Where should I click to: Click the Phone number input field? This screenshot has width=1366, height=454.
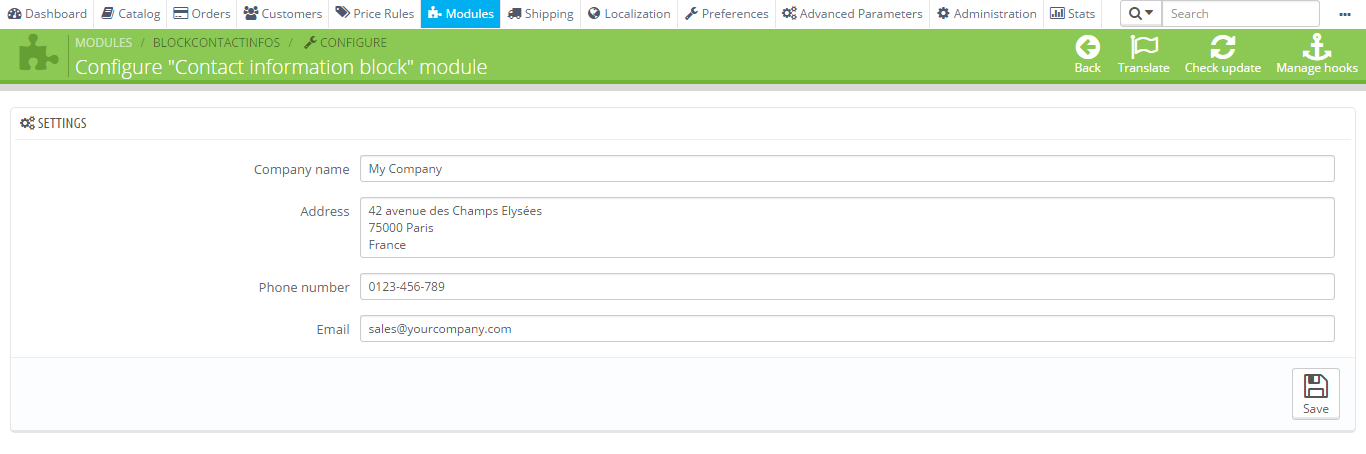click(x=847, y=286)
